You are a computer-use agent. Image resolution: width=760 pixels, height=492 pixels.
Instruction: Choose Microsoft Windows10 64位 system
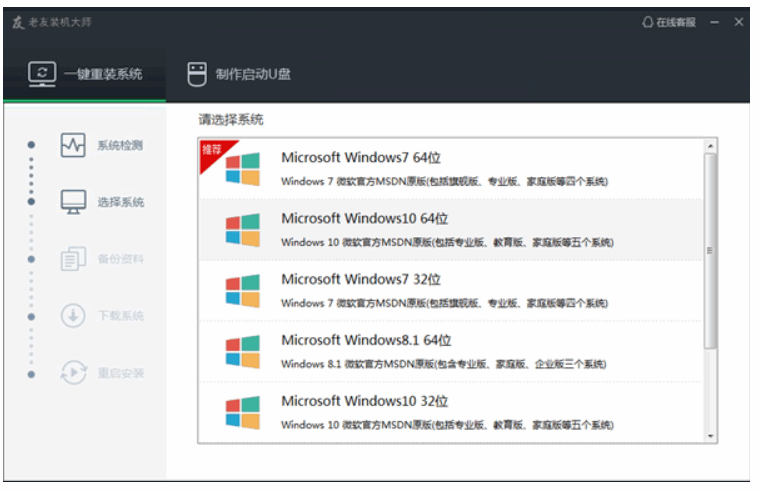pyautogui.click(x=451, y=230)
